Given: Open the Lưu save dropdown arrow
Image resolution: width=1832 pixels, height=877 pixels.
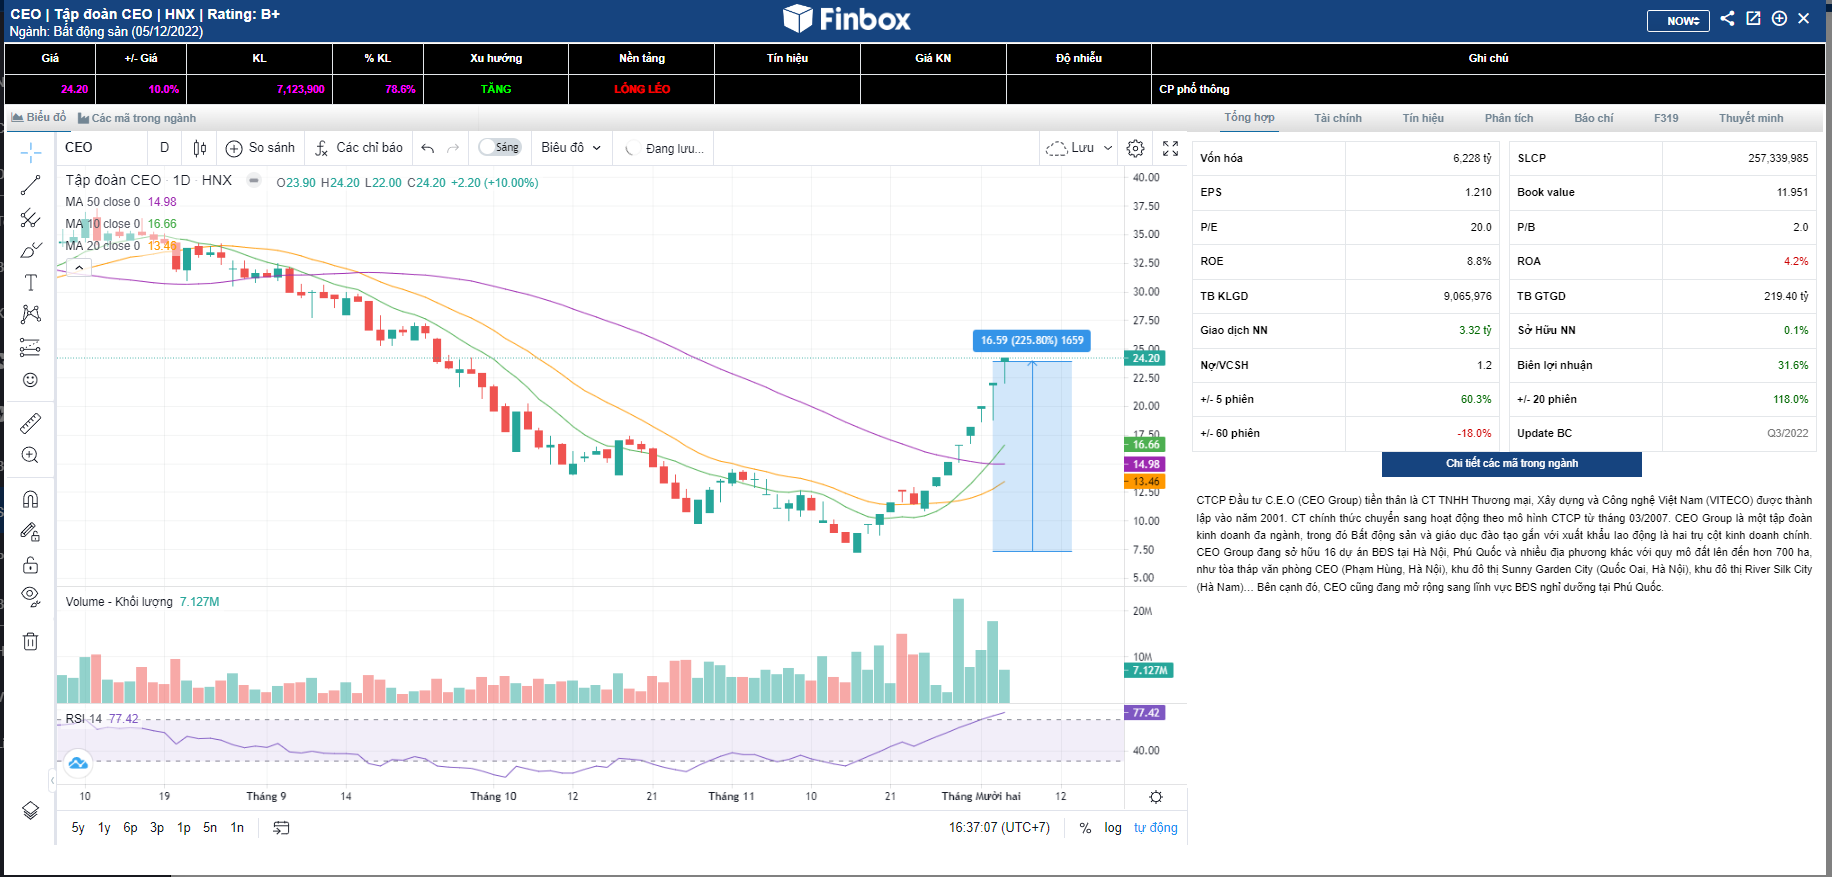Looking at the screenshot, I should pyautogui.click(x=1108, y=148).
